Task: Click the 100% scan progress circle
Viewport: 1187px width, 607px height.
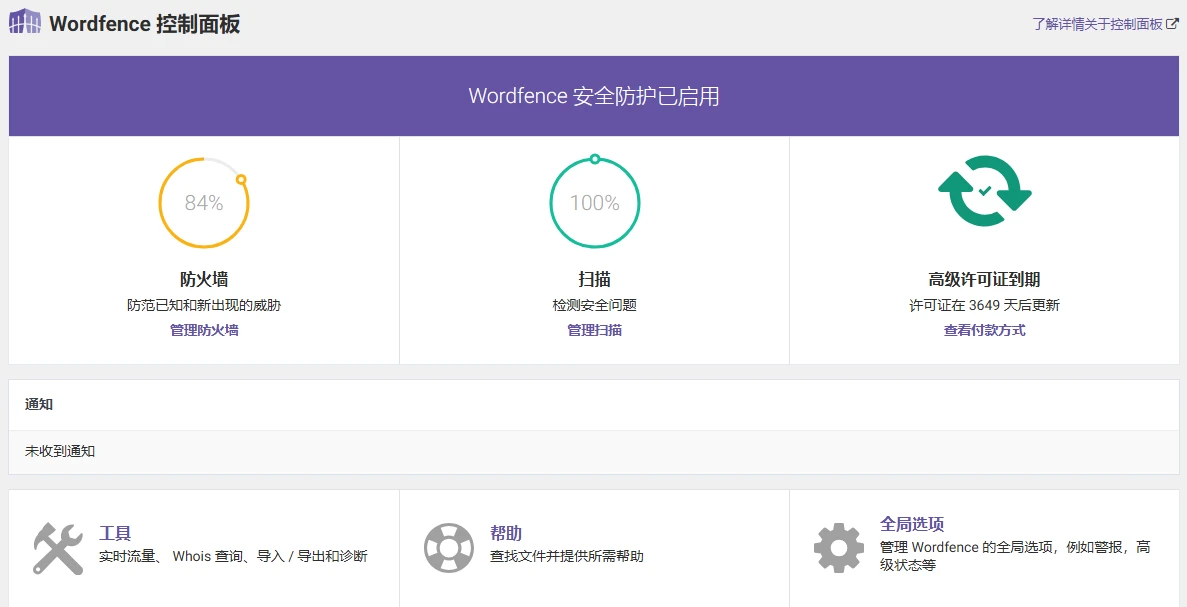Action: (x=594, y=202)
